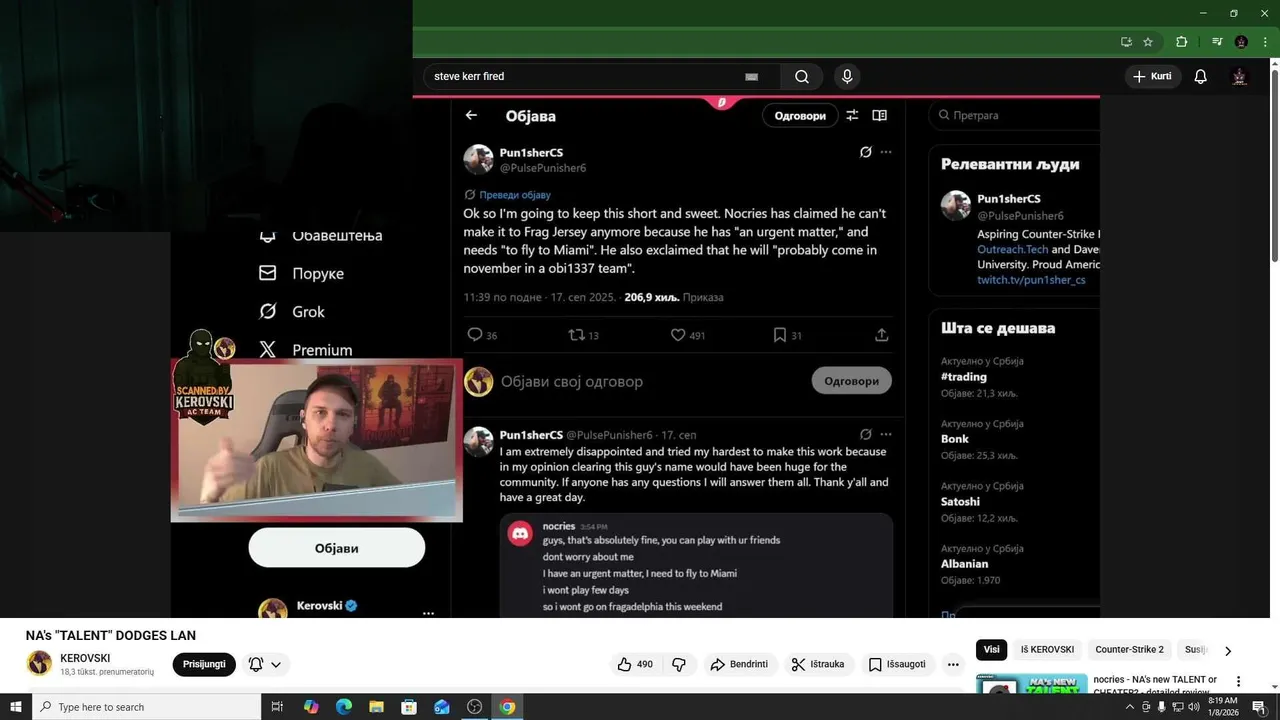Click the 'Bendrinti' share button

coord(739,664)
